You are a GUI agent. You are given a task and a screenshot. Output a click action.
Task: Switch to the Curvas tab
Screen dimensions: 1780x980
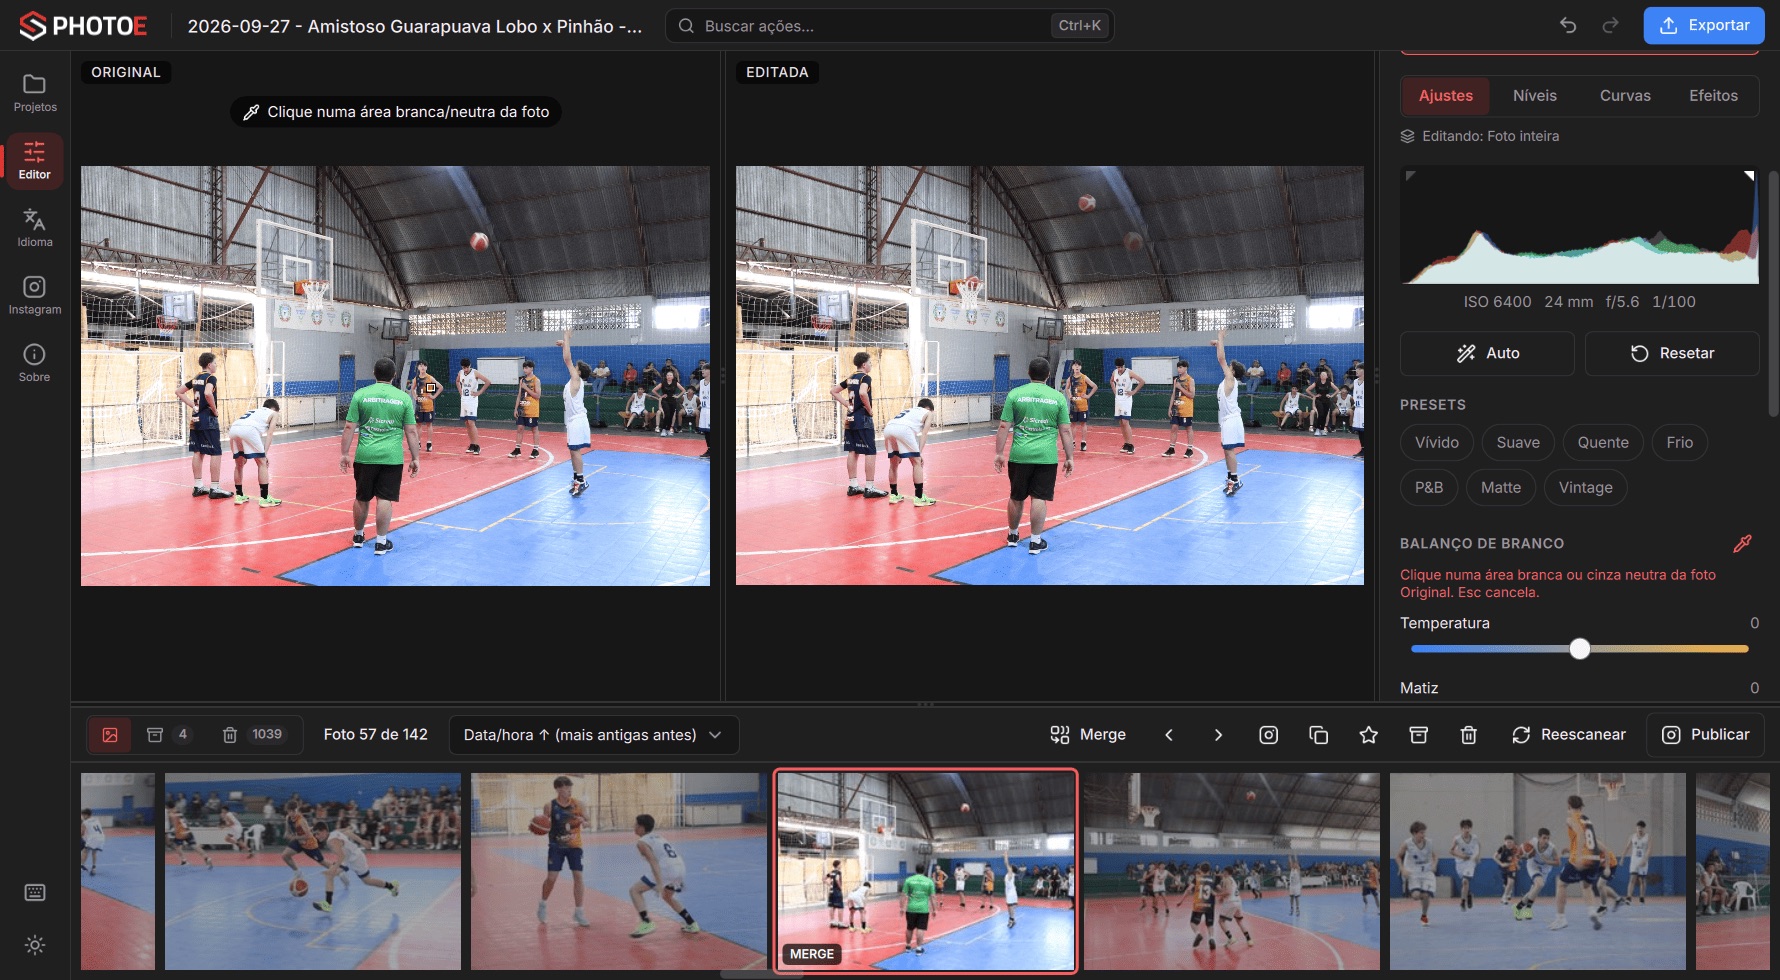[x=1625, y=96]
